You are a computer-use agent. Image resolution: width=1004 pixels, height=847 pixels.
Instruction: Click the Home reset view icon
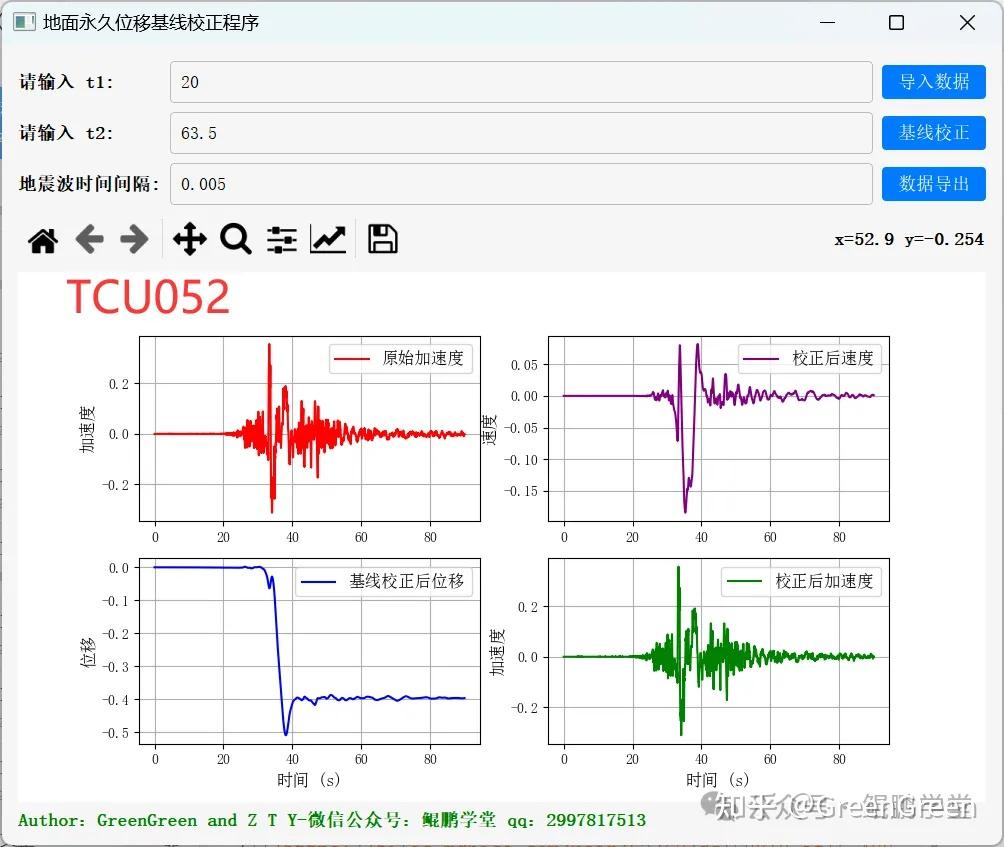(x=42, y=239)
